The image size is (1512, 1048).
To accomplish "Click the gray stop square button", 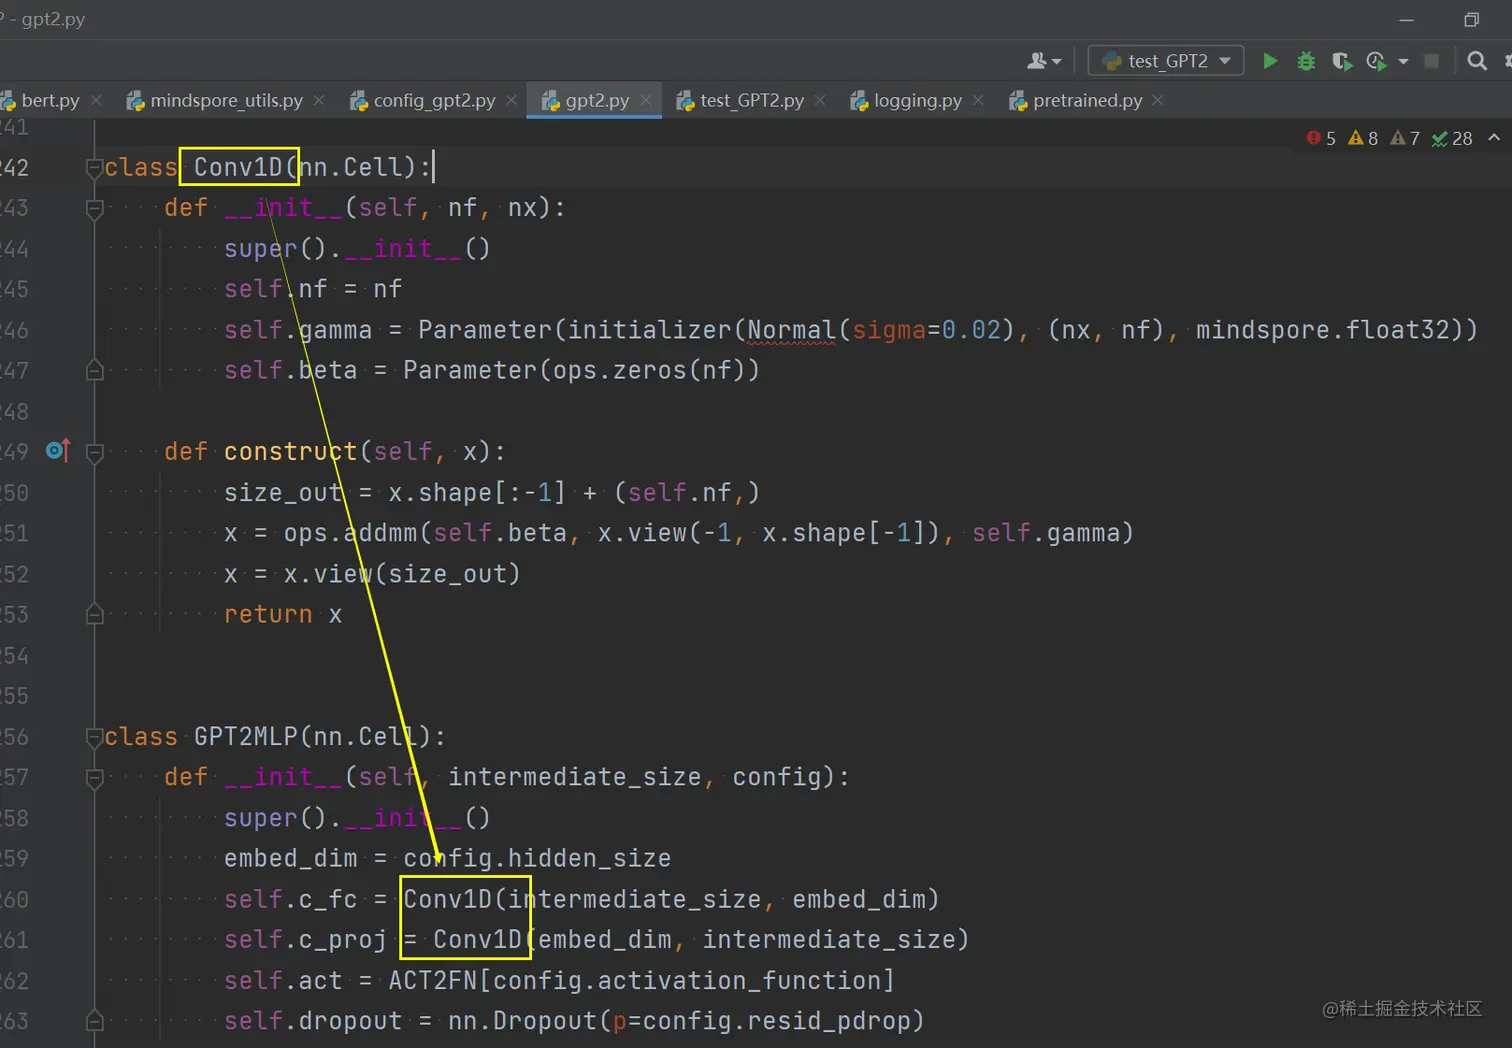I will [1431, 61].
